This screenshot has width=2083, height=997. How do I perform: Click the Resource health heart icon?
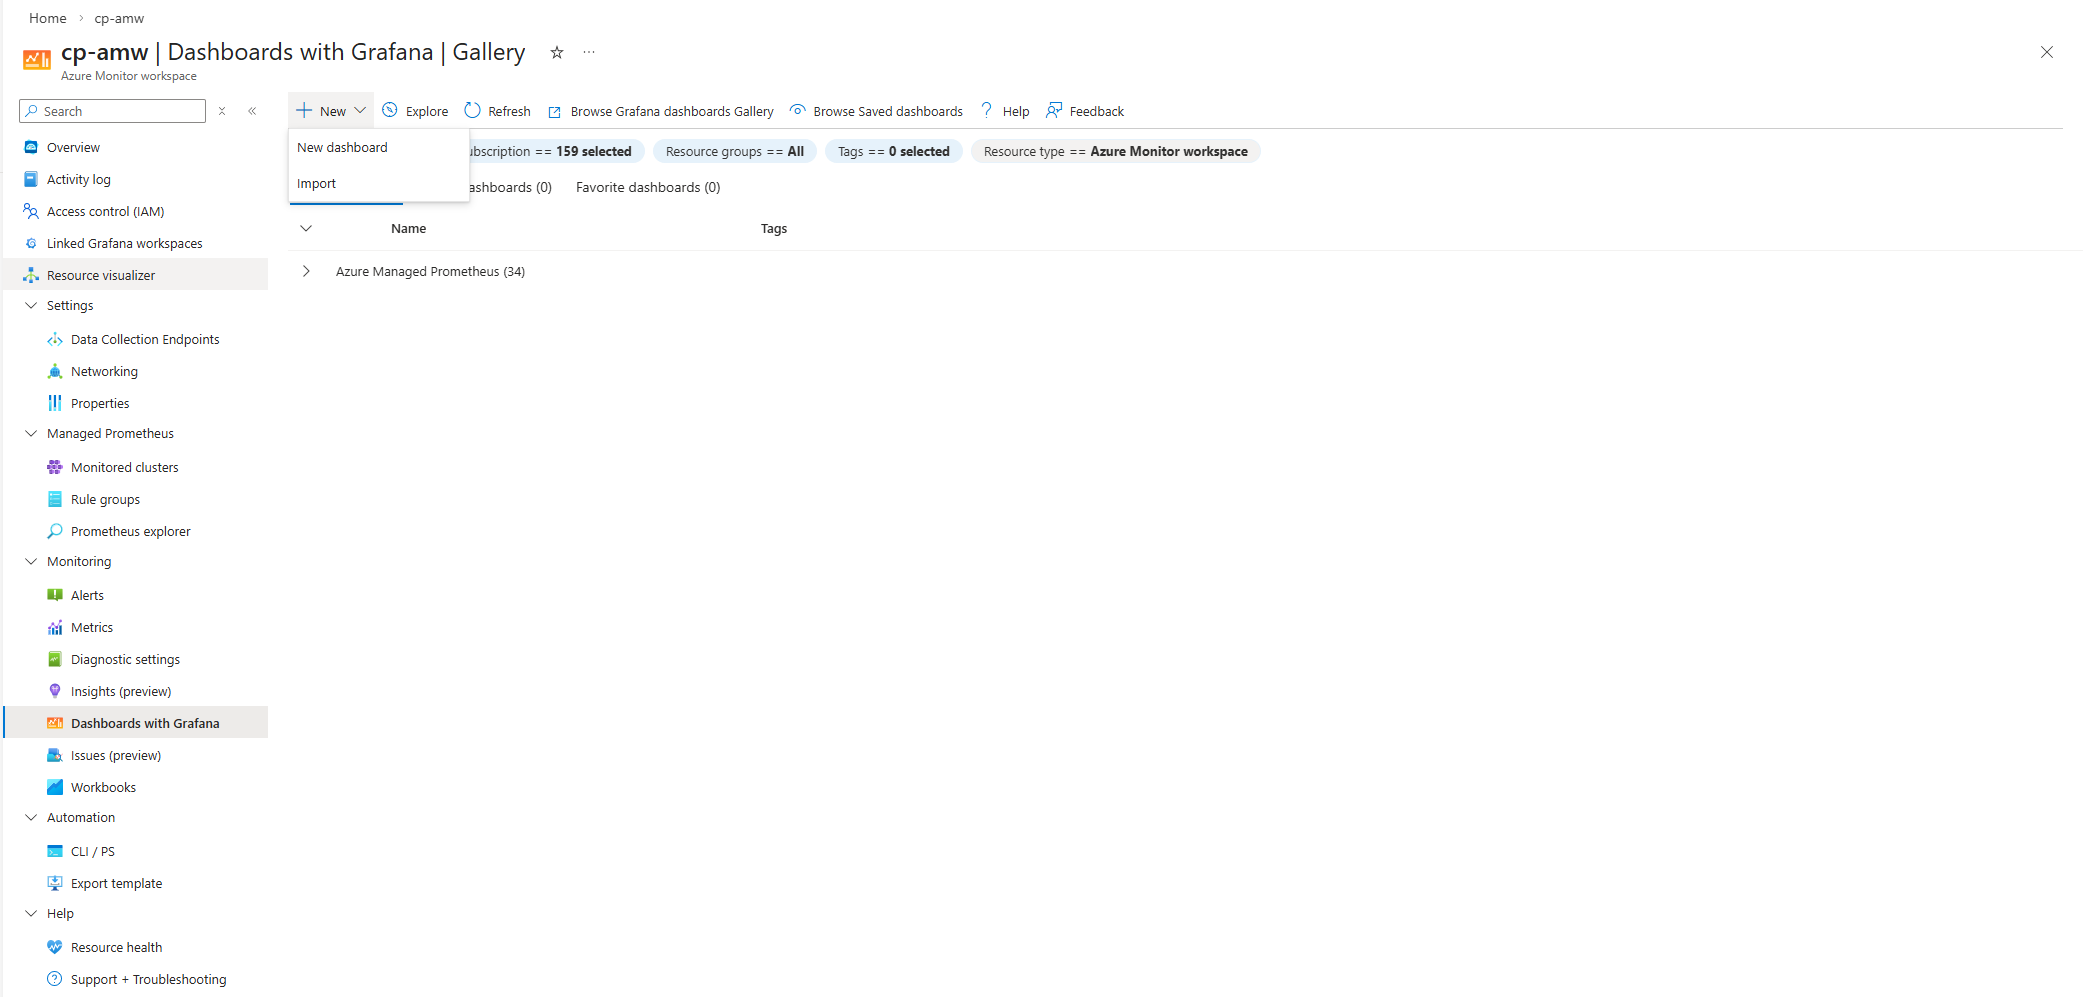(55, 947)
